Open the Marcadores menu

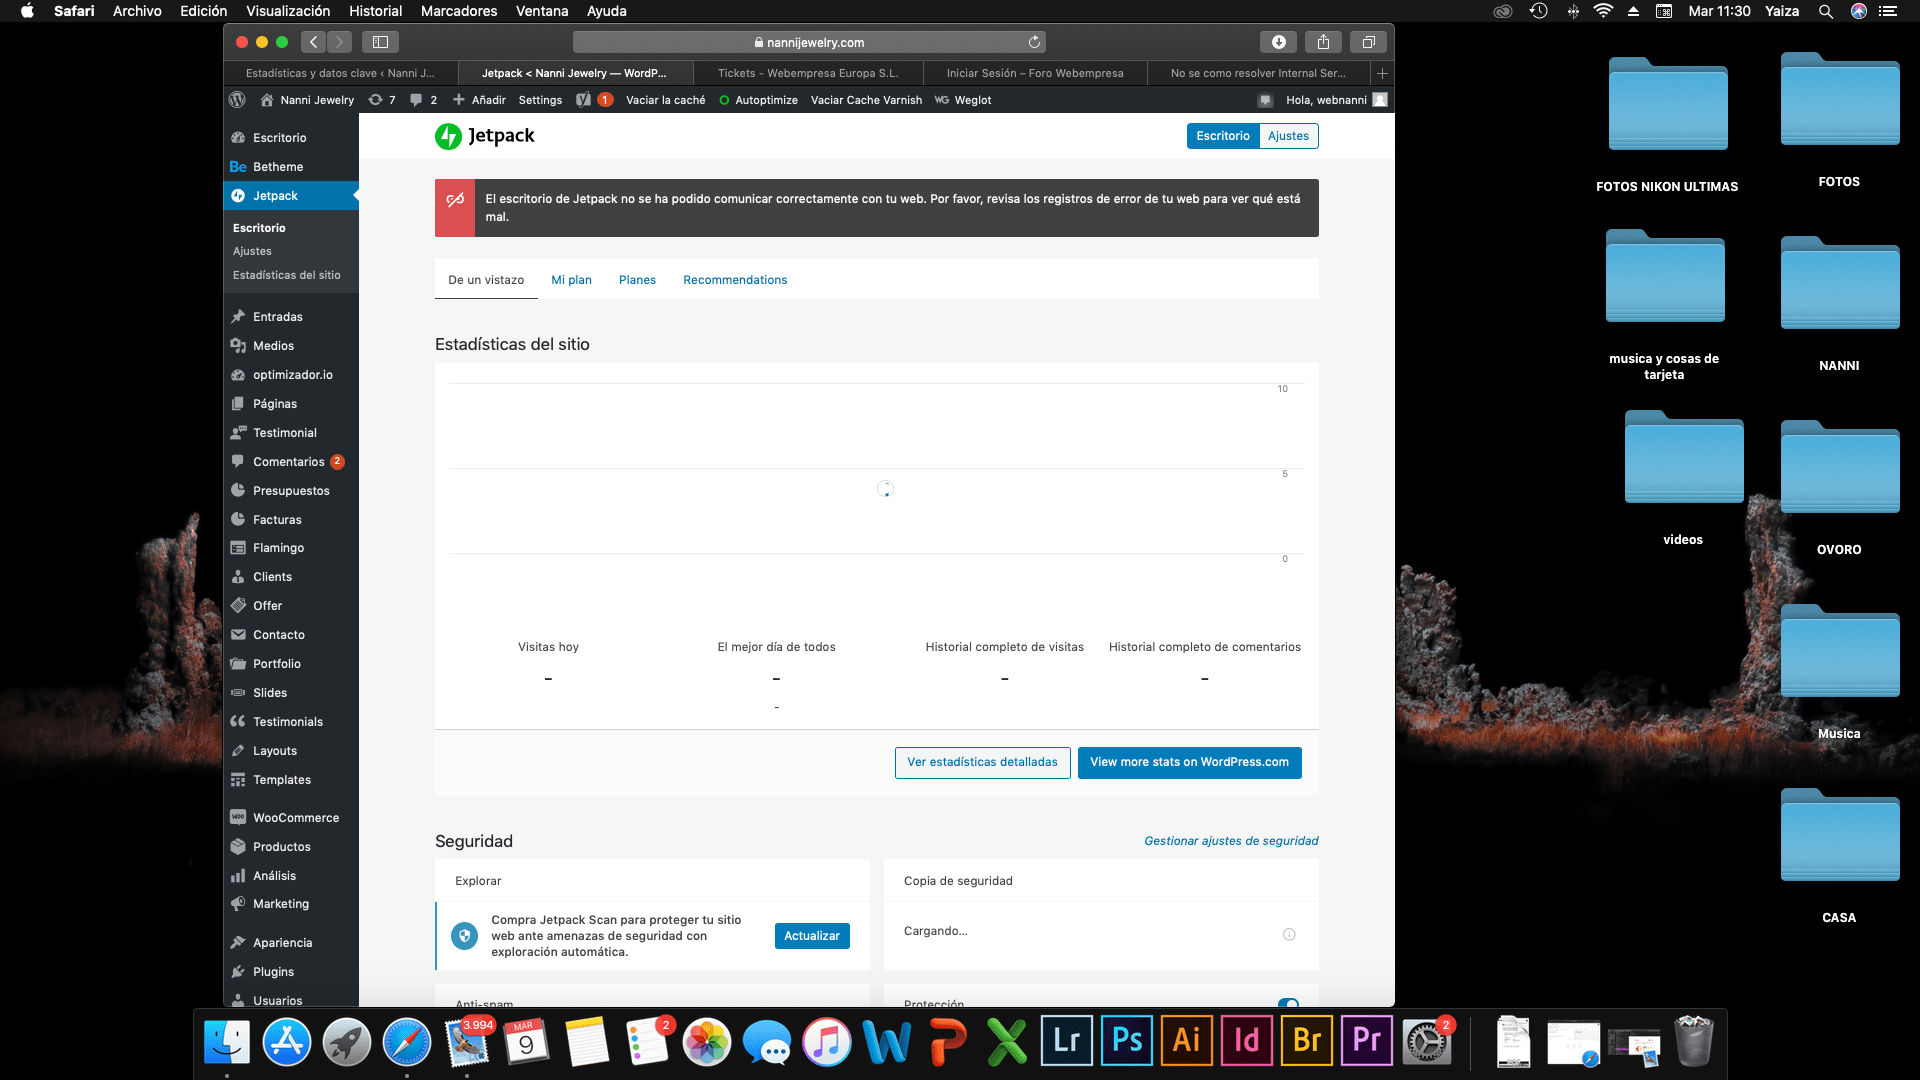459,11
